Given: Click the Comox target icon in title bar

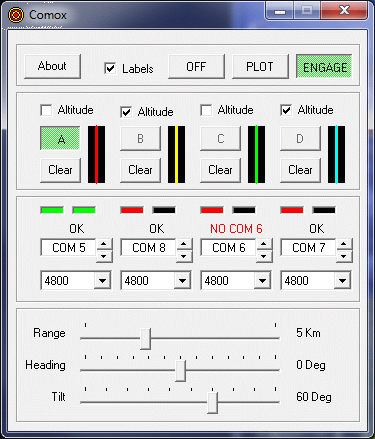Looking at the screenshot, I should tap(16, 15).
